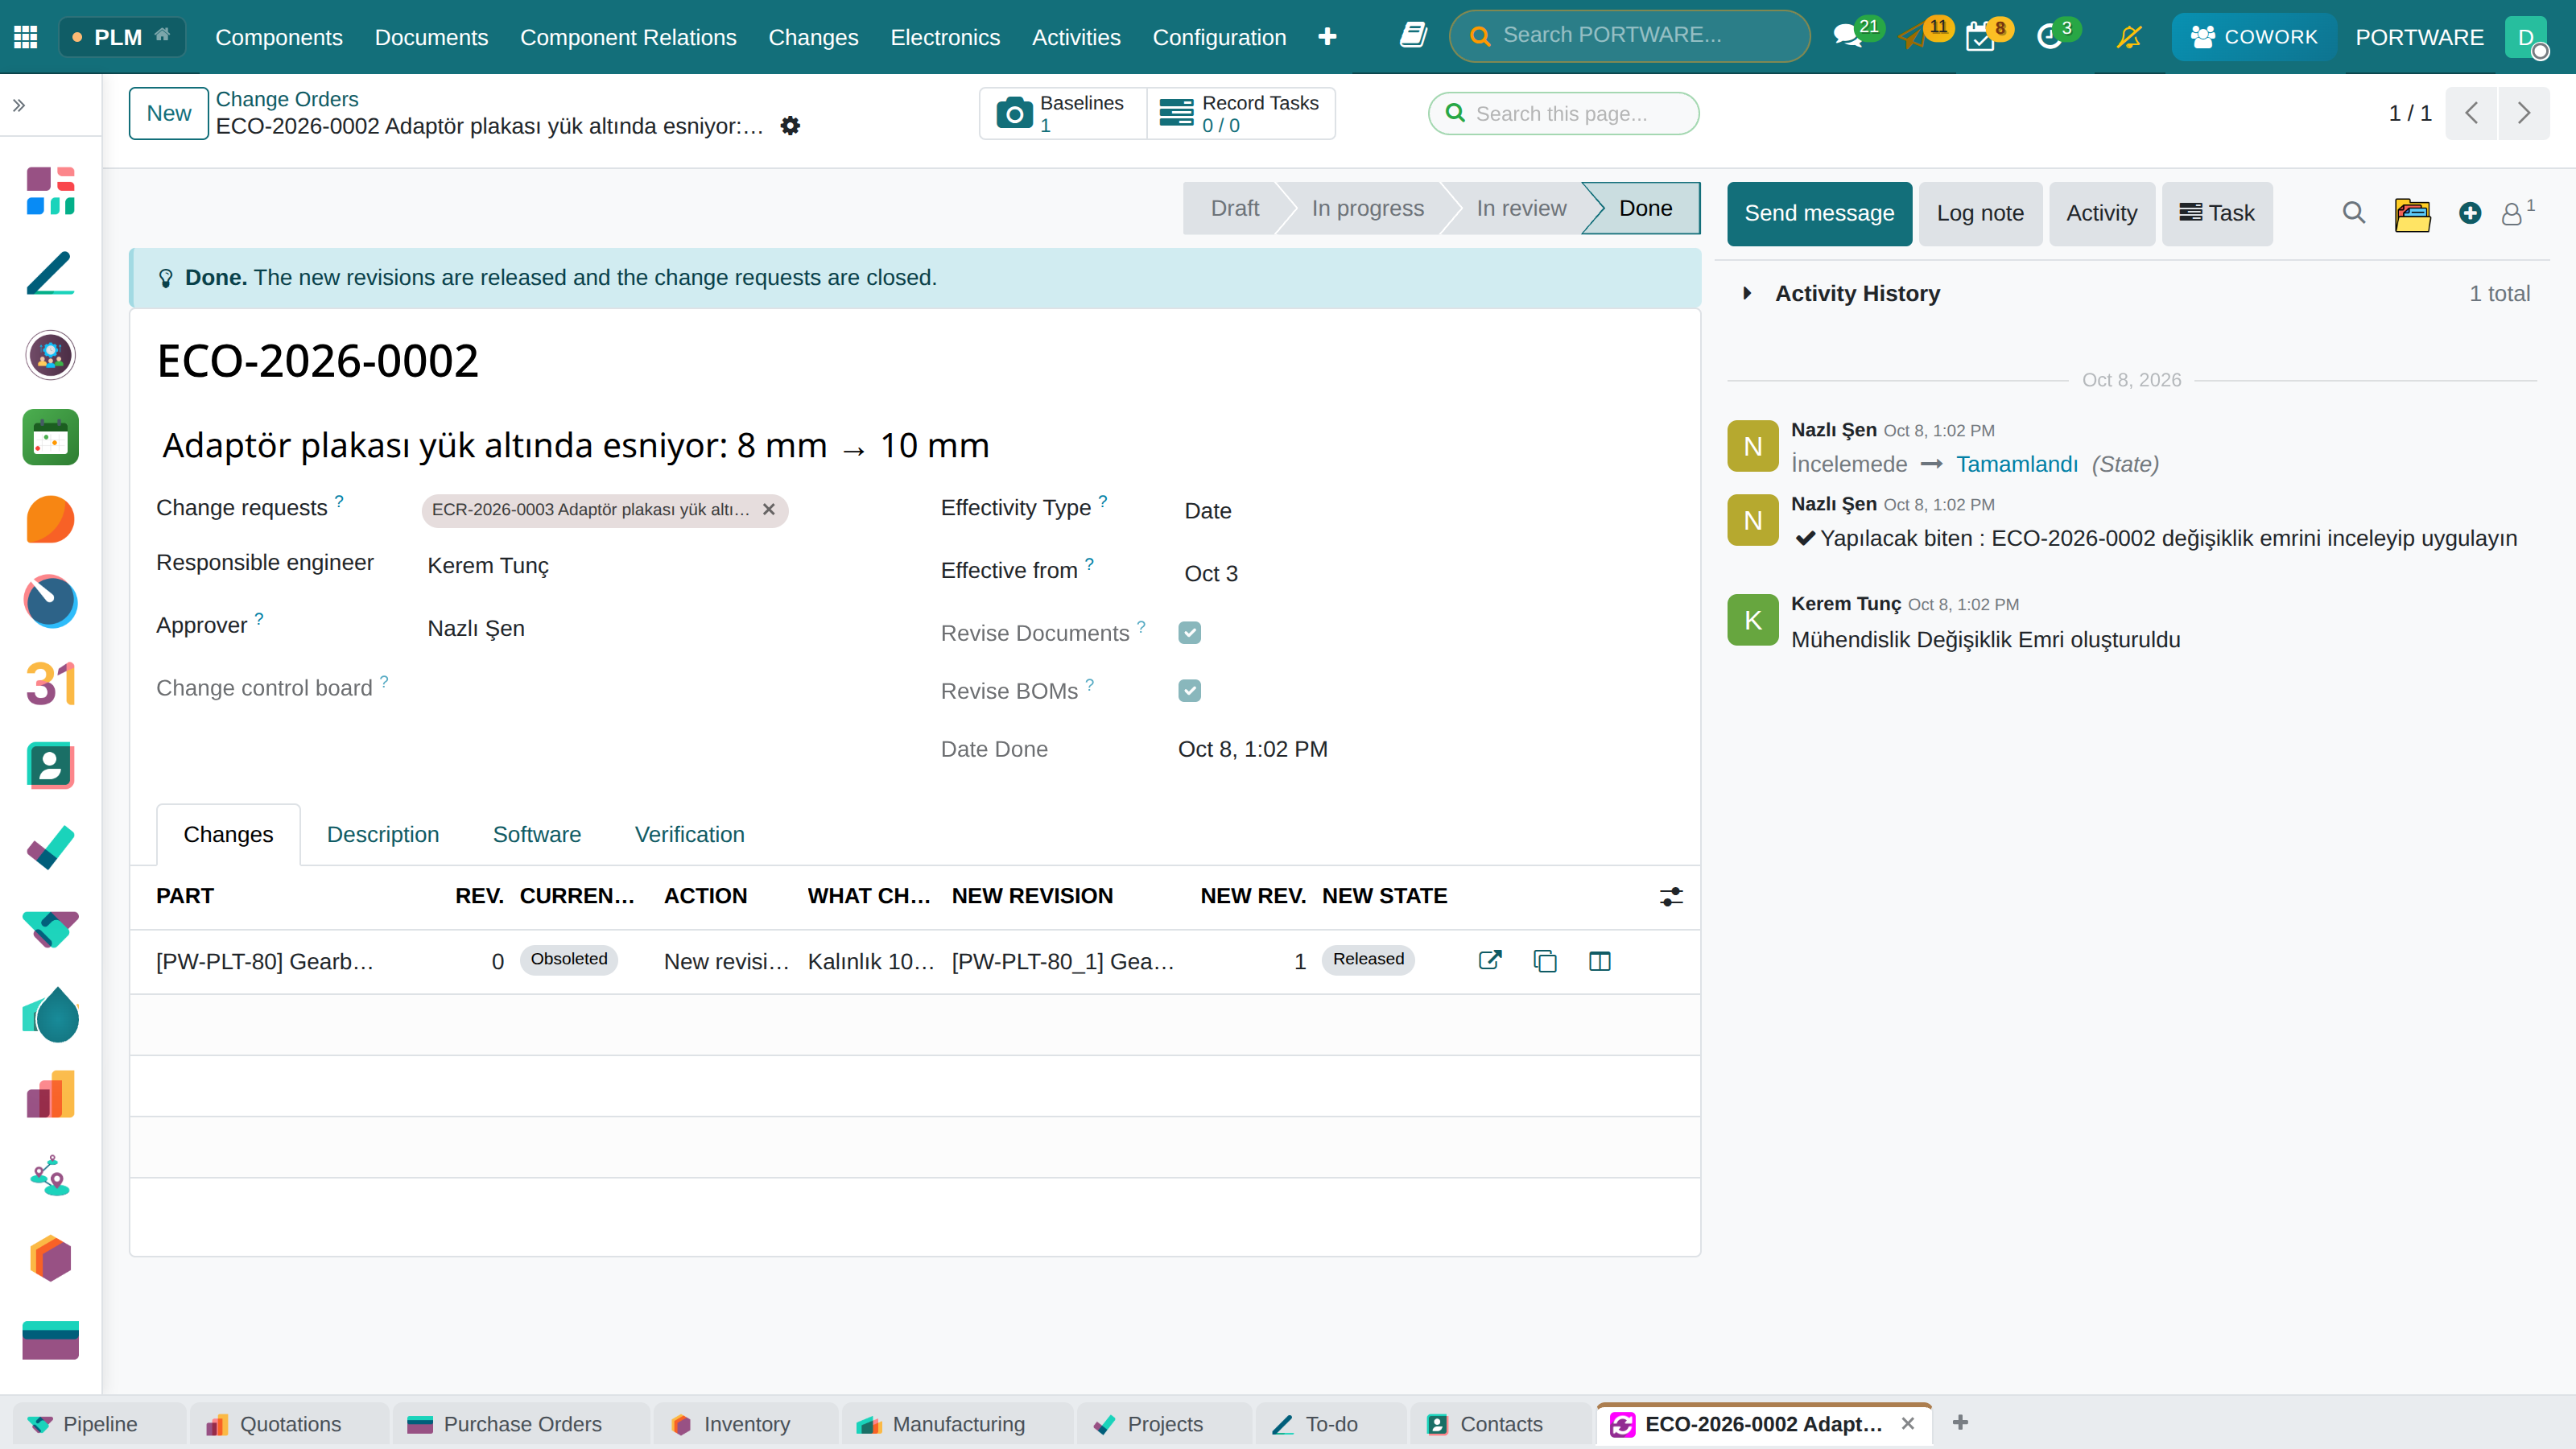
Task: Open the compare columns icon in row
Action: tap(1600, 961)
